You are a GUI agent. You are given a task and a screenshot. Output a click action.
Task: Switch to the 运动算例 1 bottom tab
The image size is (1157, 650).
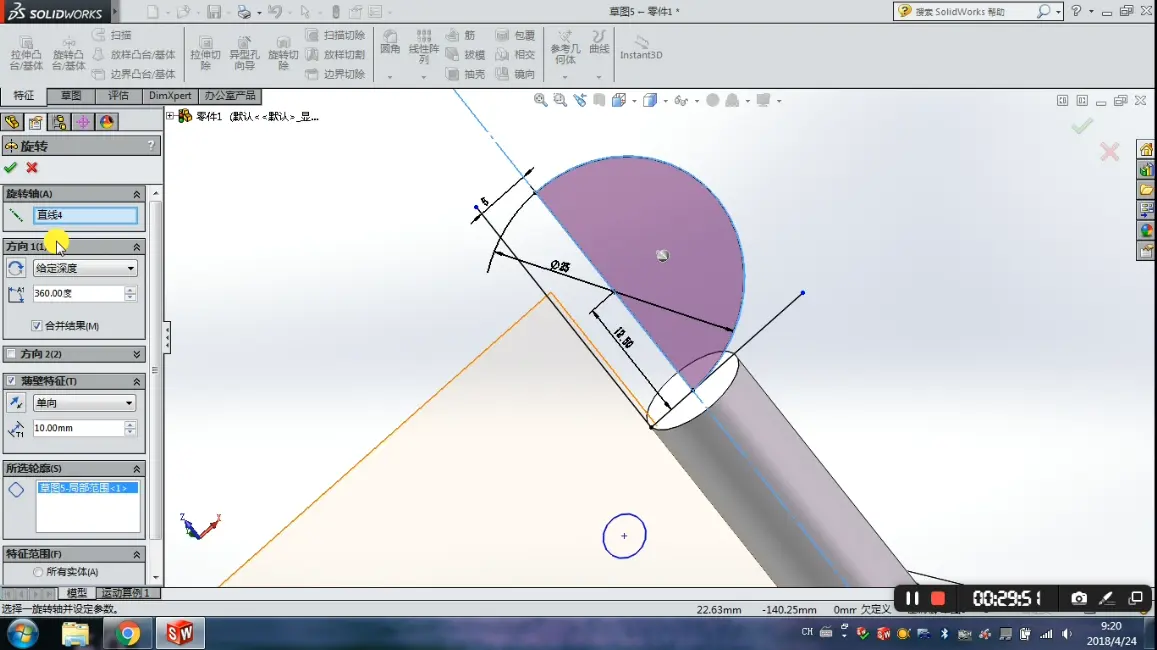pyautogui.click(x=125, y=593)
